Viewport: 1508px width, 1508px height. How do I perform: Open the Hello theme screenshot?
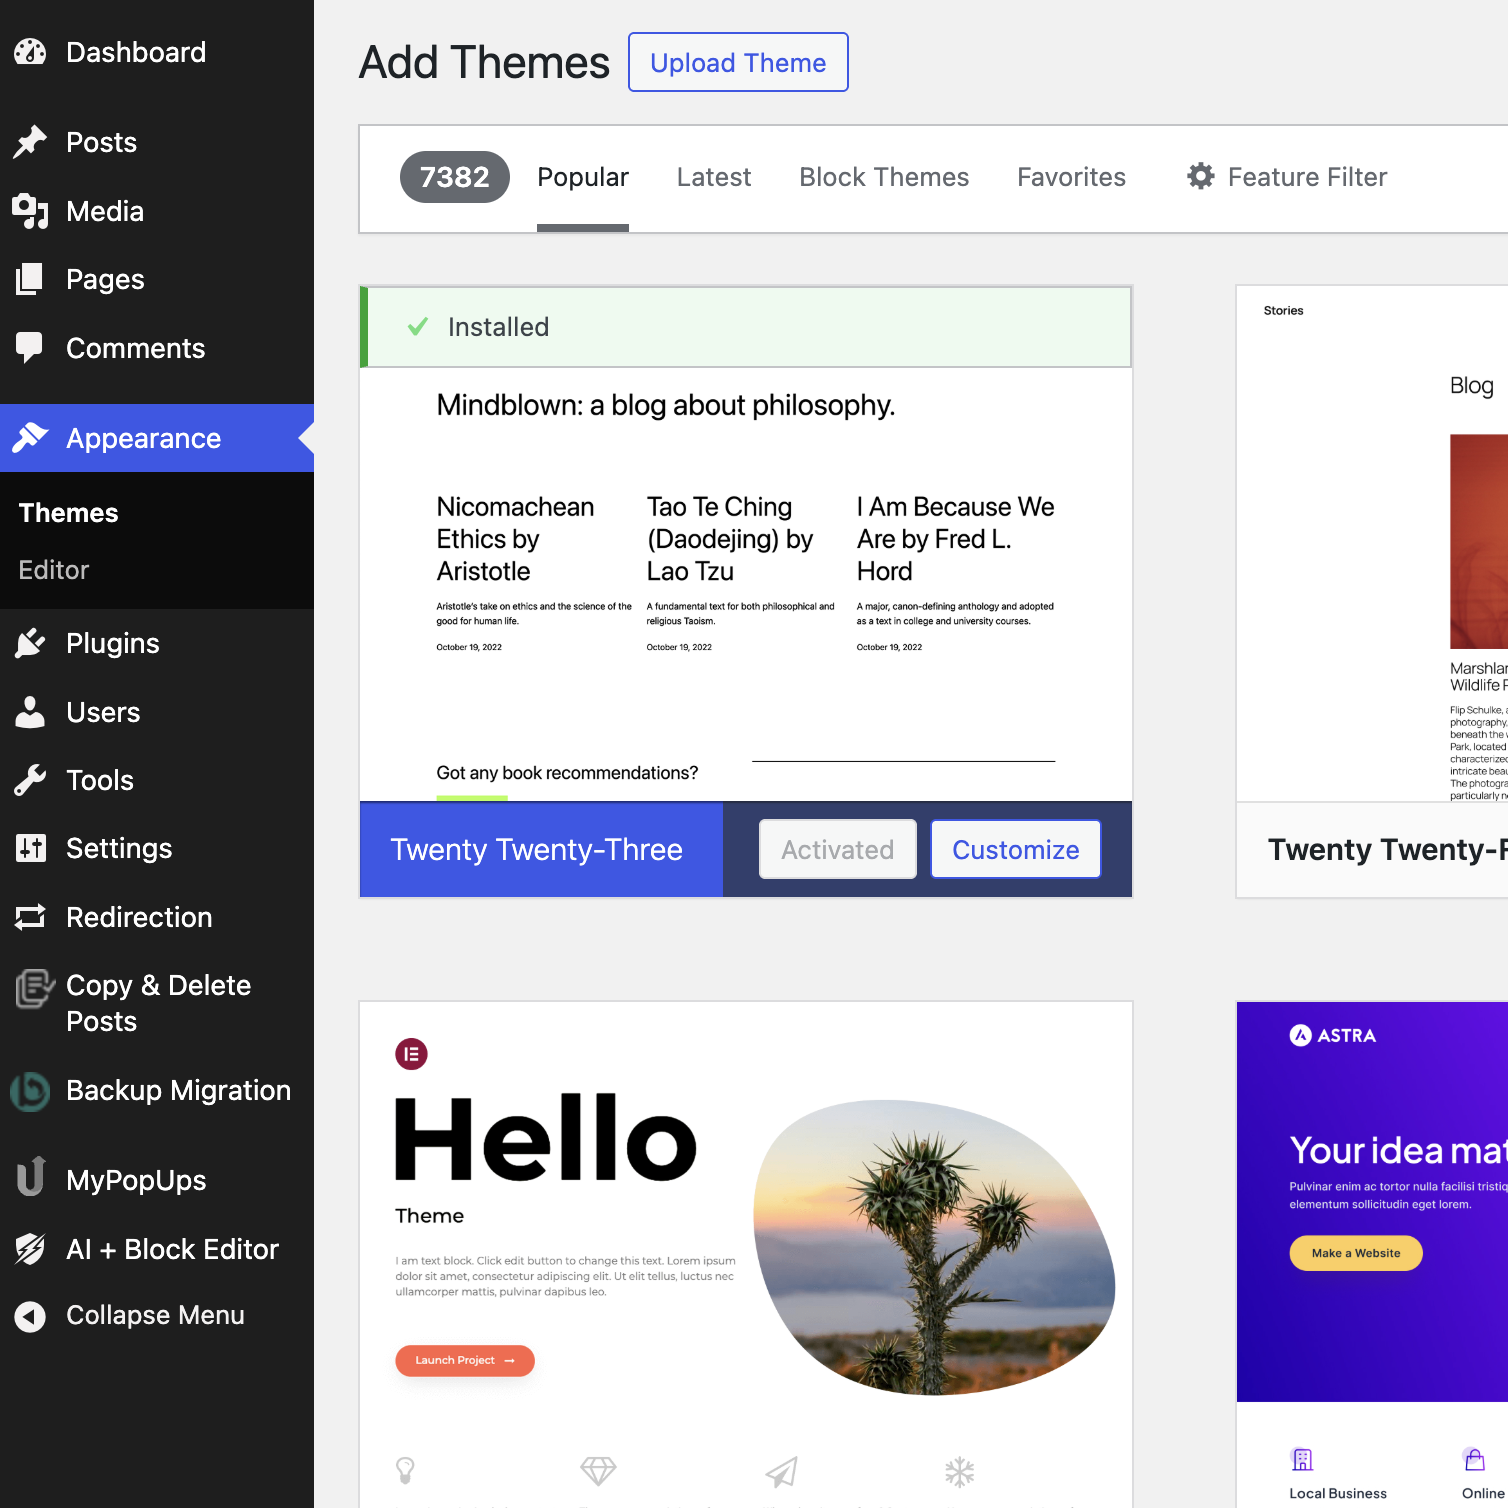(746, 1255)
